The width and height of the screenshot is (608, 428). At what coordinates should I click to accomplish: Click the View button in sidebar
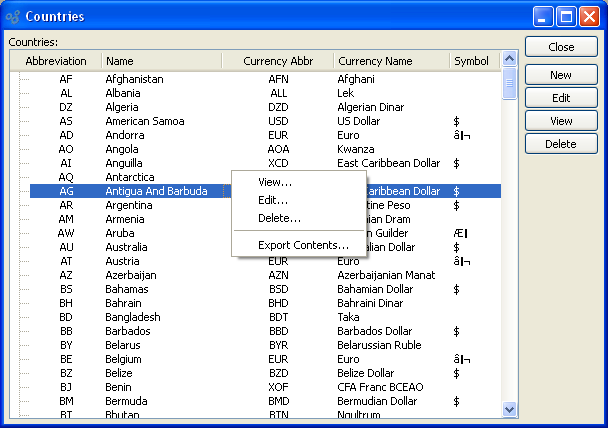[x=561, y=121]
